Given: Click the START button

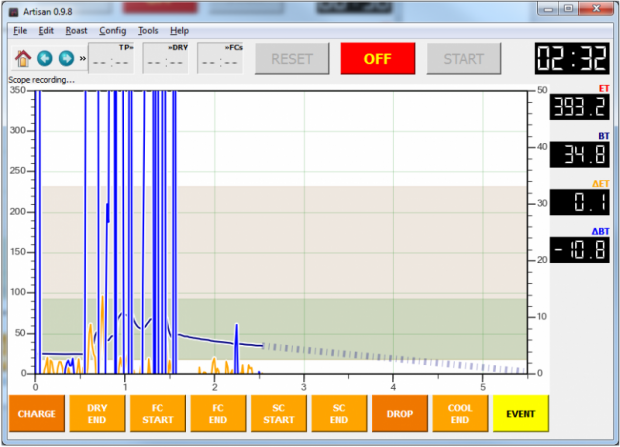Looking at the screenshot, I should tap(463, 59).
